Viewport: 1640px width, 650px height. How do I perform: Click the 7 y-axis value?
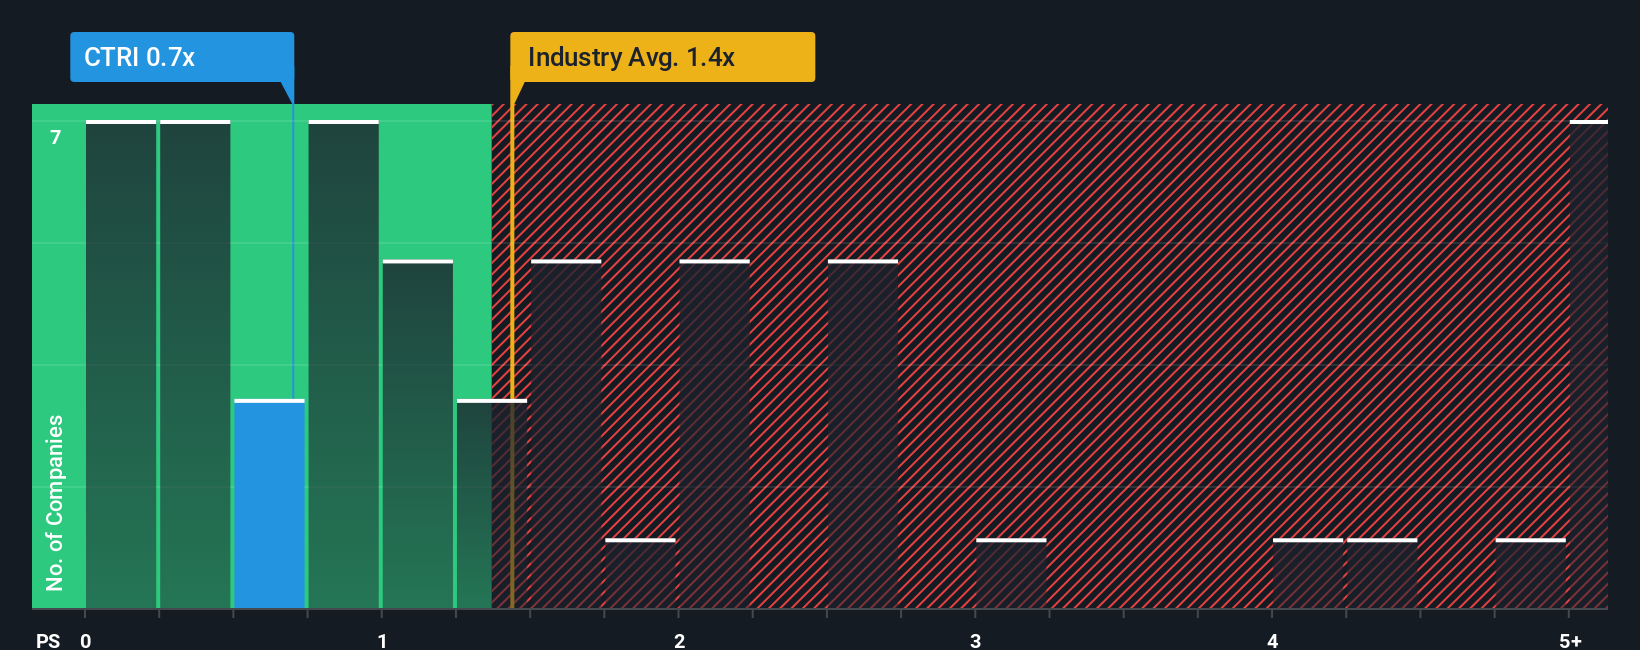point(56,137)
